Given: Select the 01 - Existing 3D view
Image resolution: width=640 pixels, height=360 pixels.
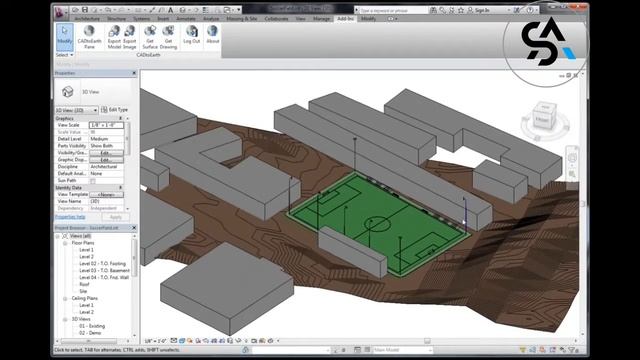Looking at the screenshot, I should point(92,326).
